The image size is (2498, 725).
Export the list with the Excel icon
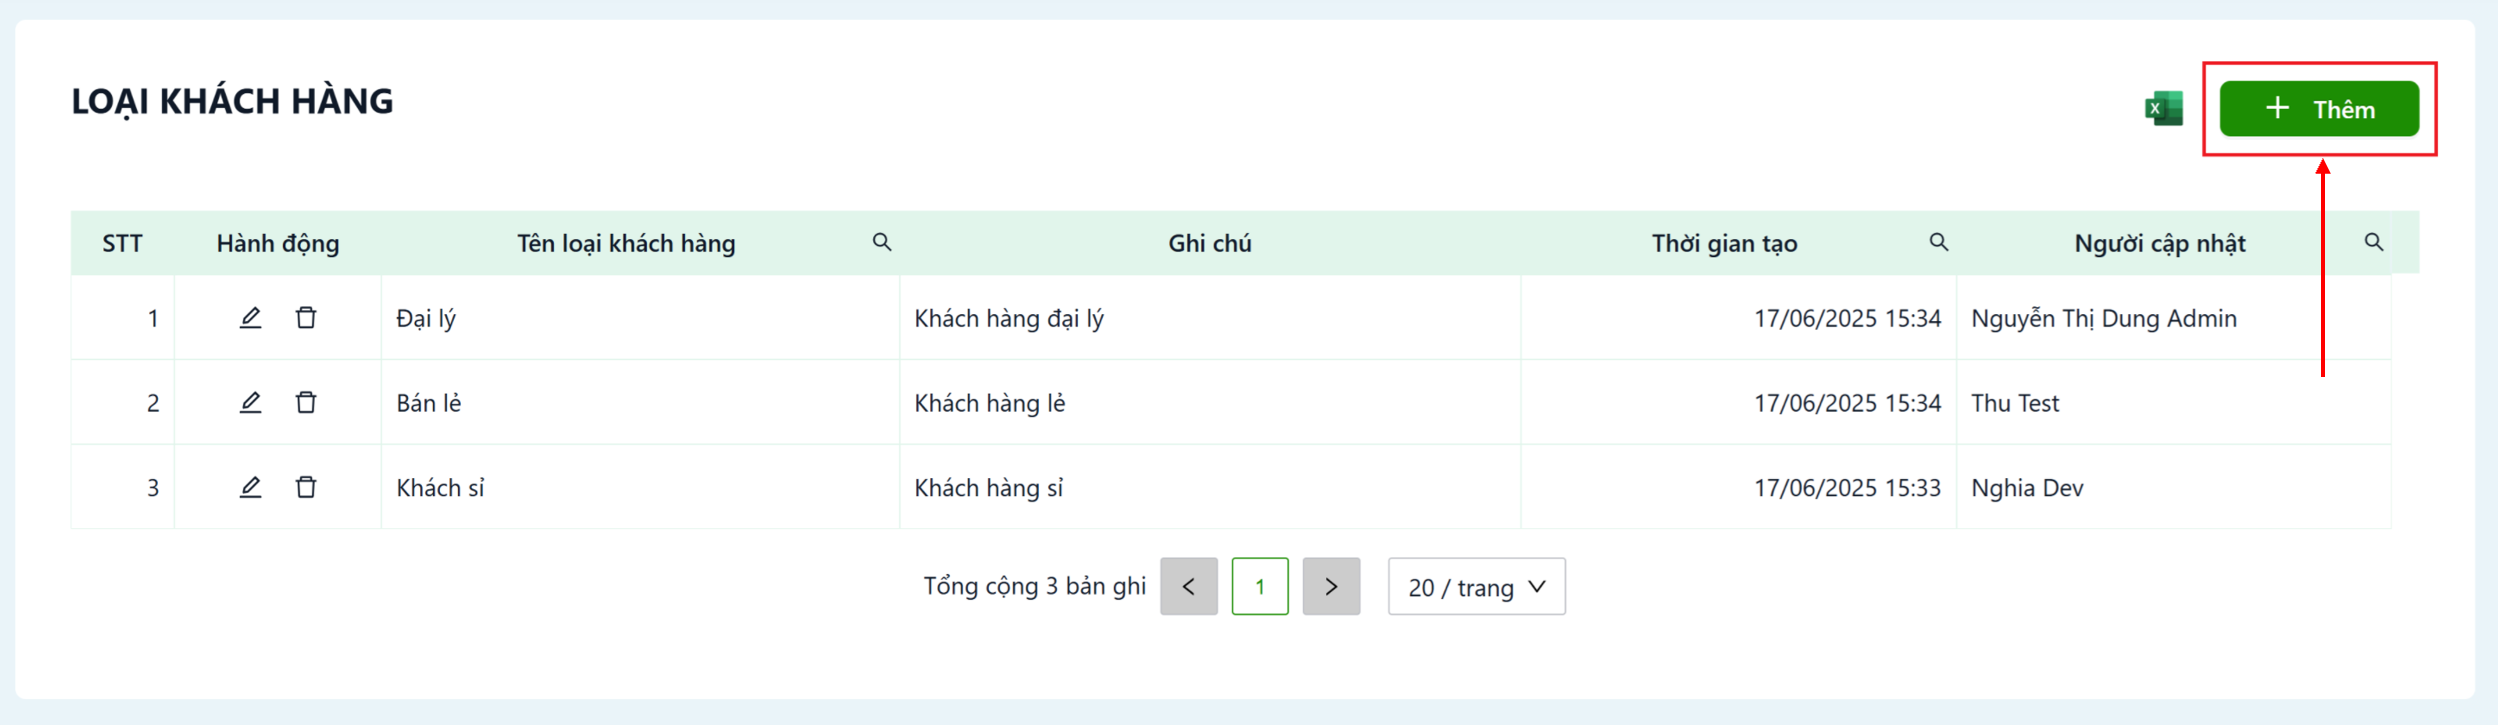pos(2163,108)
